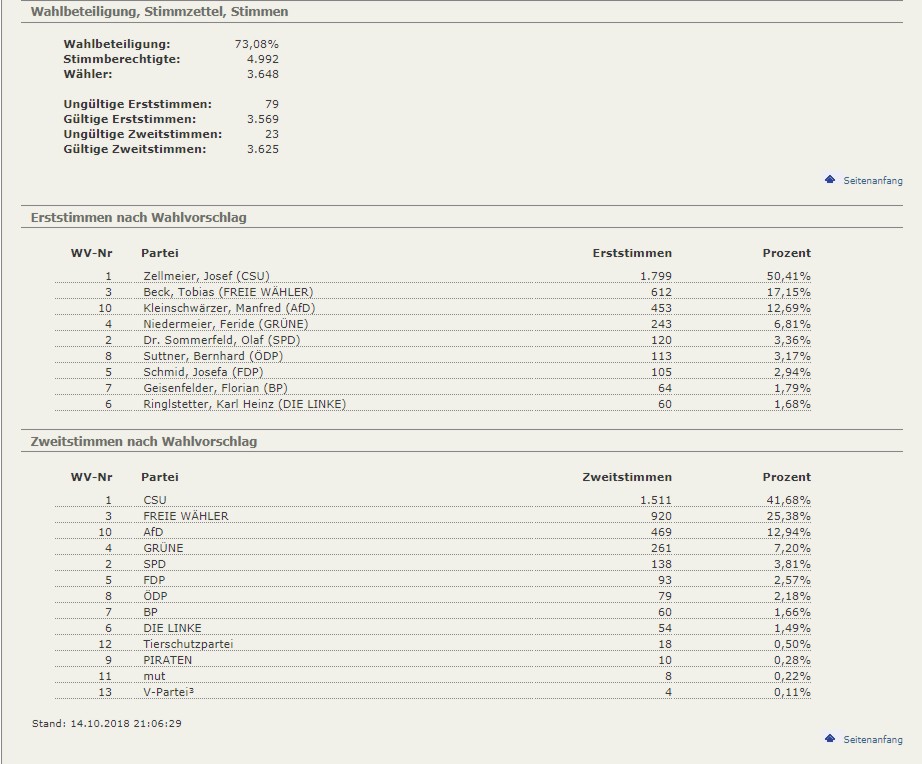This screenshot has width=922, height=764.
Task: Select the Gültige Erststimmen value 3.569
Action: (263, 119)
